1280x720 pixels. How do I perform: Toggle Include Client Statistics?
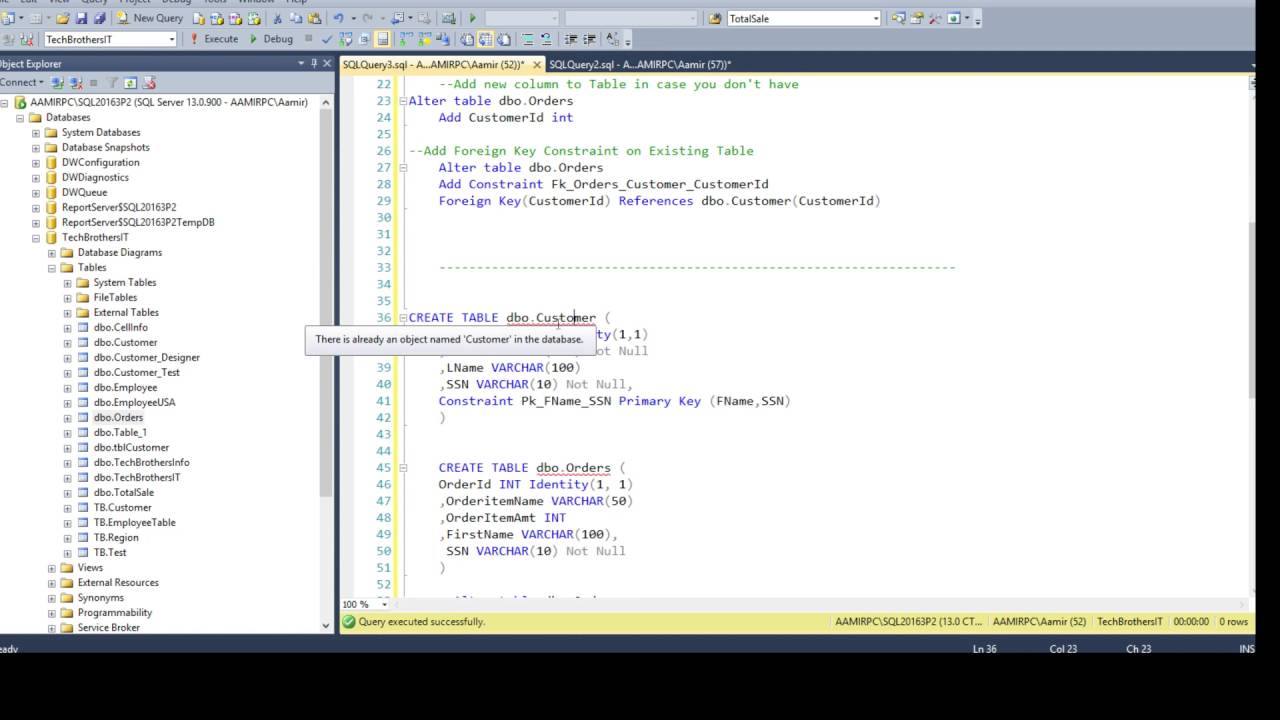coord(442,39)
